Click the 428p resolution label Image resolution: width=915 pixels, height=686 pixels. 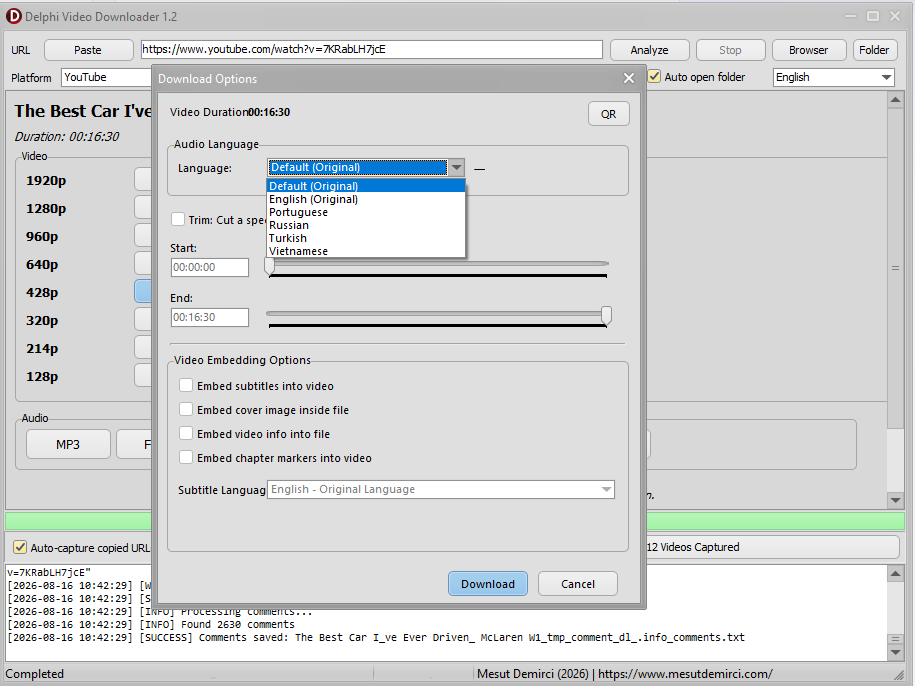coord(42,293)
